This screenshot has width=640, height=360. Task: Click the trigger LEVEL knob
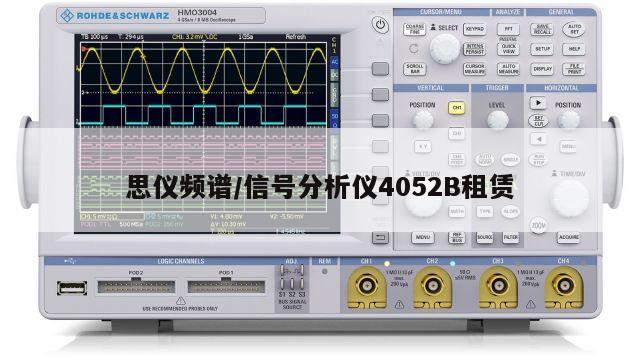point(498,120)
